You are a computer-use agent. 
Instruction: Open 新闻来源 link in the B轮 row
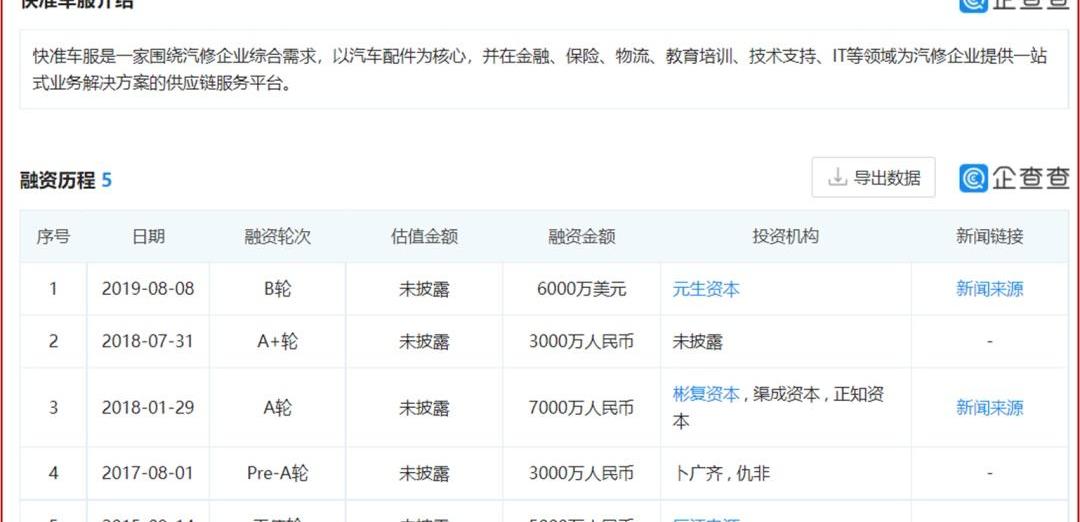tap(989, 289)
